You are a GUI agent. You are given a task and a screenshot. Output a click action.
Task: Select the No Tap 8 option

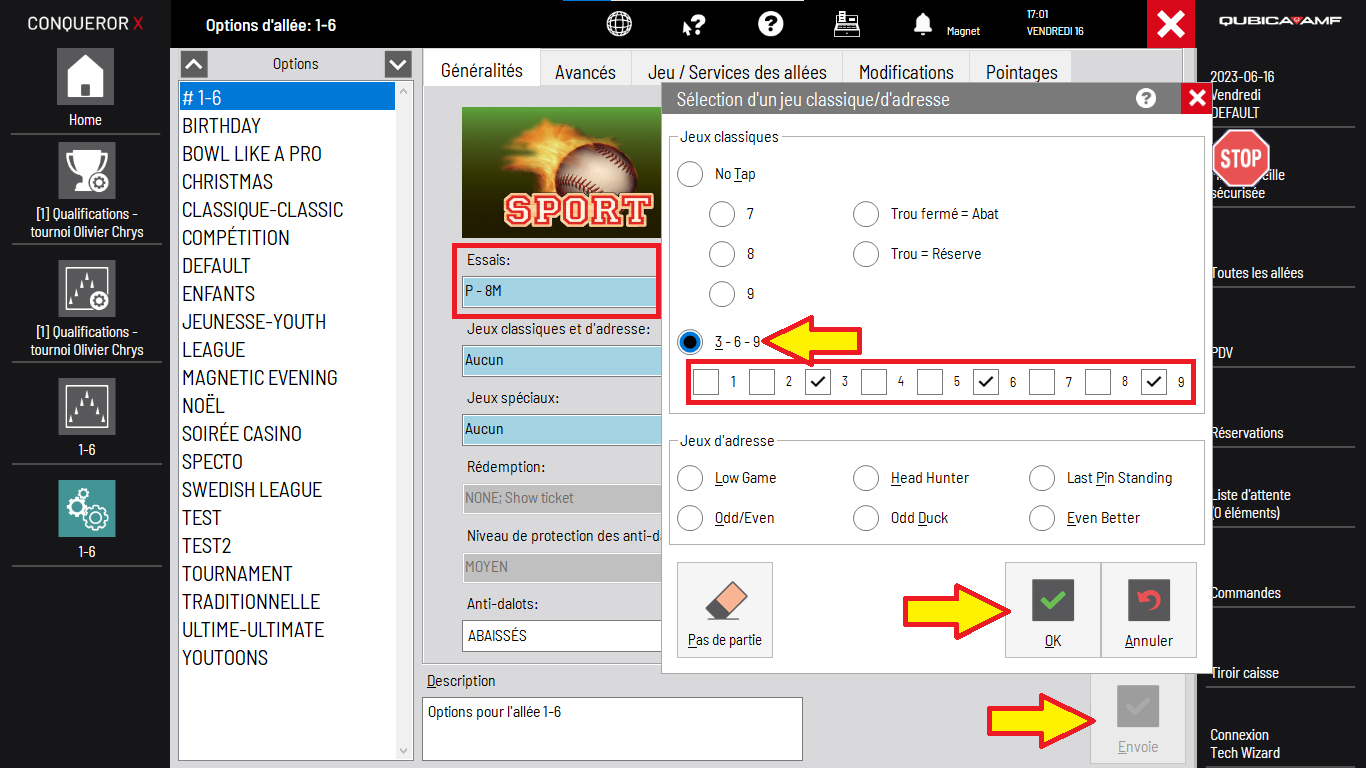tap(722, 254)
